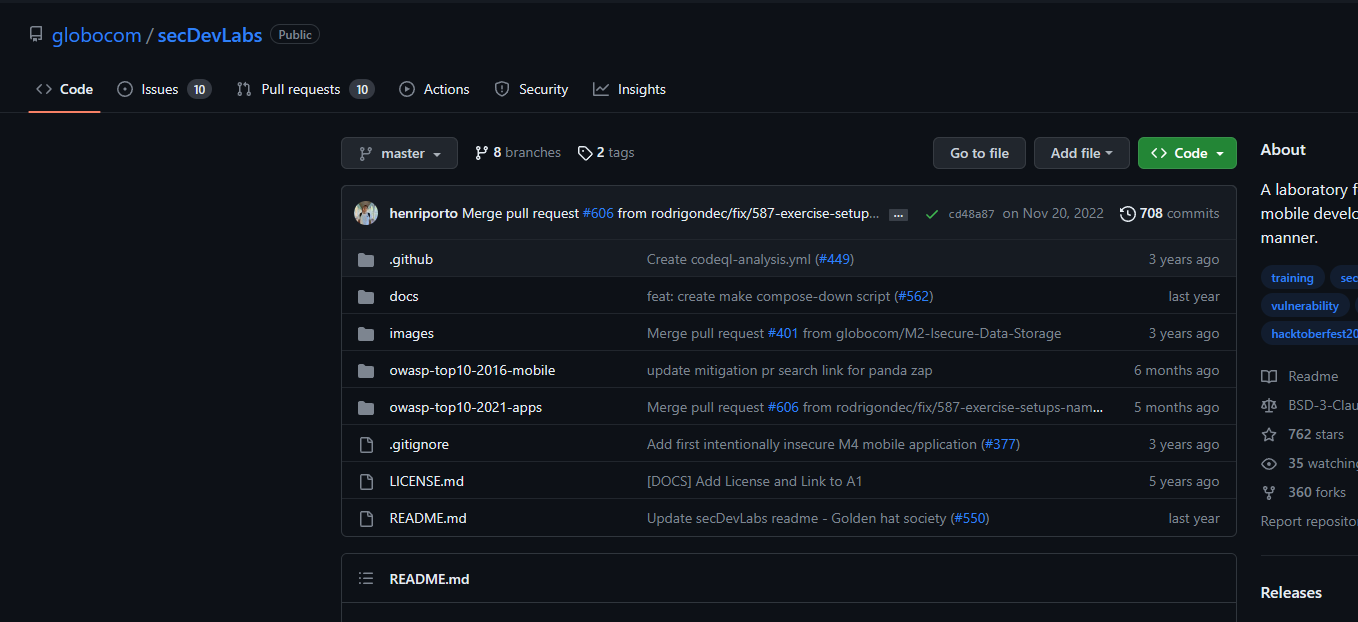Click the hacktoberfest topic tag
Viewport: 1358px width, 622px height.
1310,334
